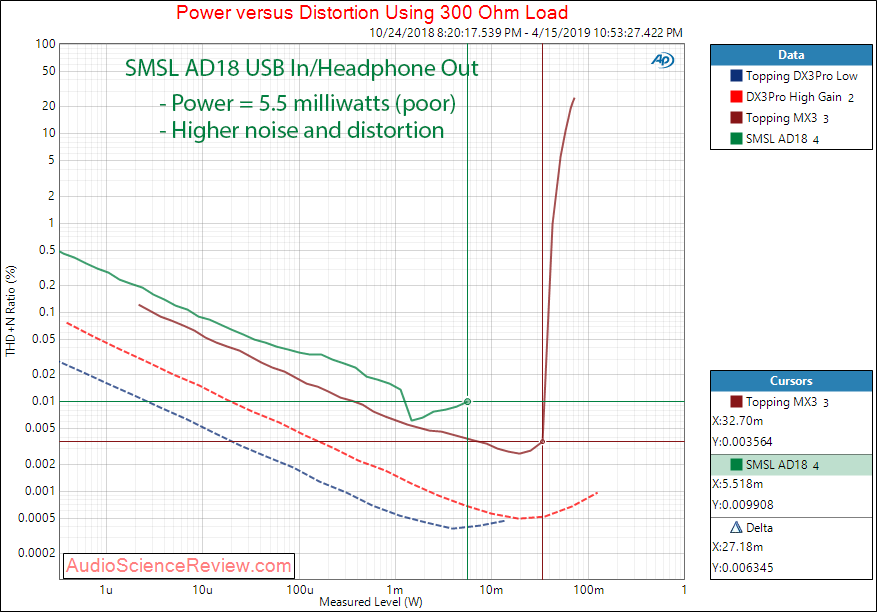
Task: Click the SMSL AD18 swatch in the Cursors panel
Action: [x=736, y=465]
